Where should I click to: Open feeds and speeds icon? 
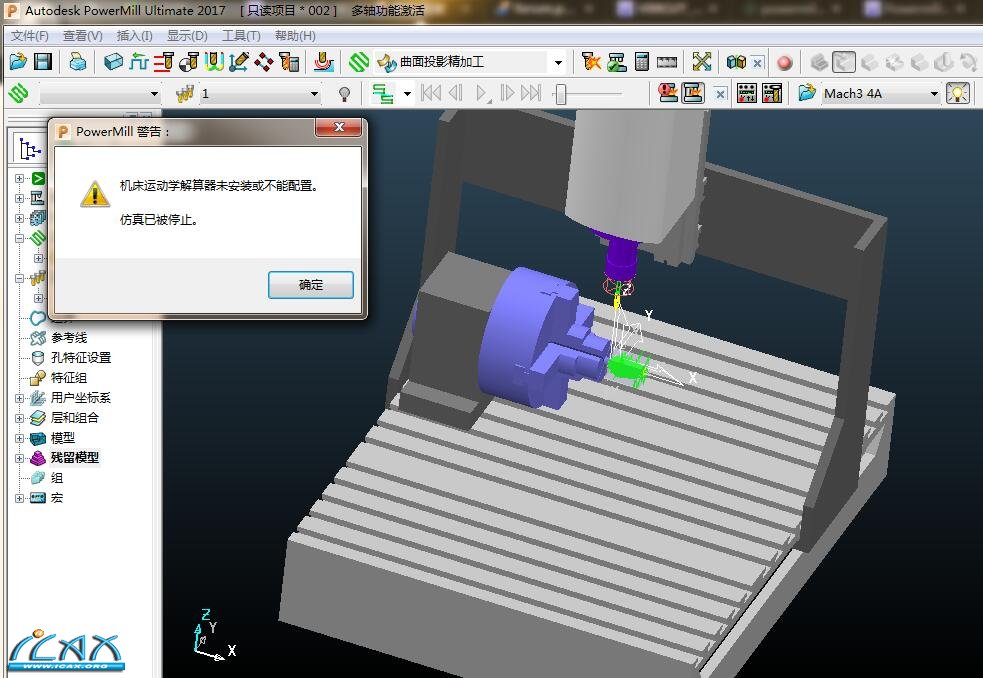coord(164,61)
